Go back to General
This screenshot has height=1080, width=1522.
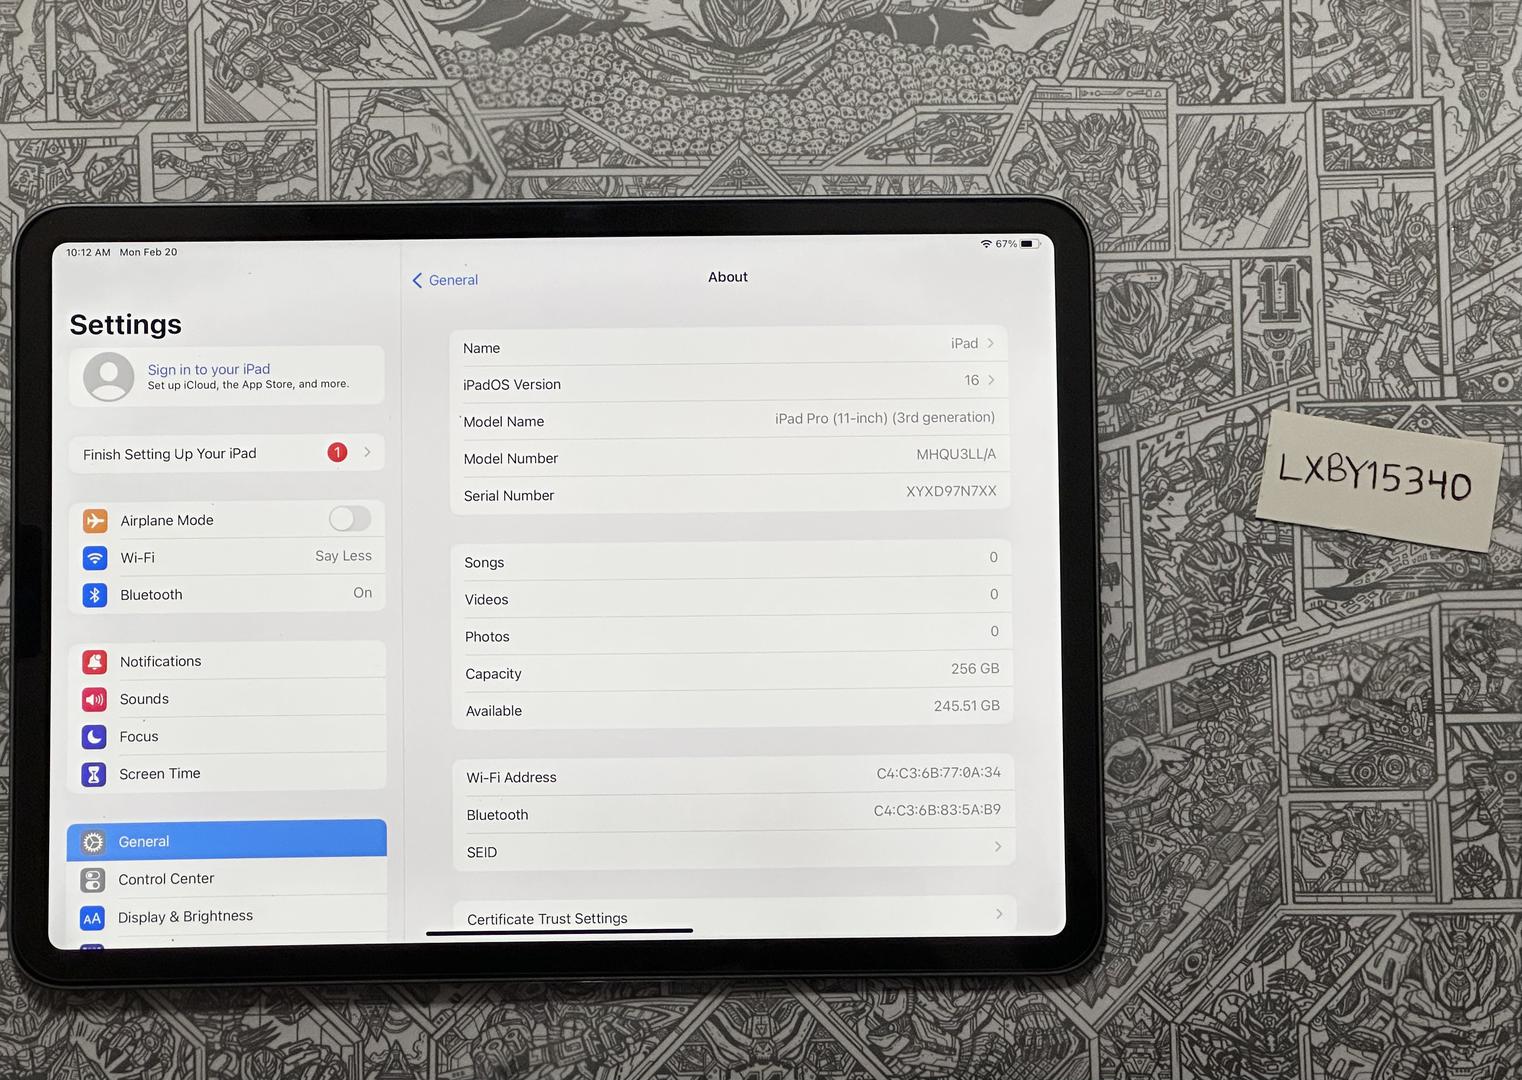[445, 280]
